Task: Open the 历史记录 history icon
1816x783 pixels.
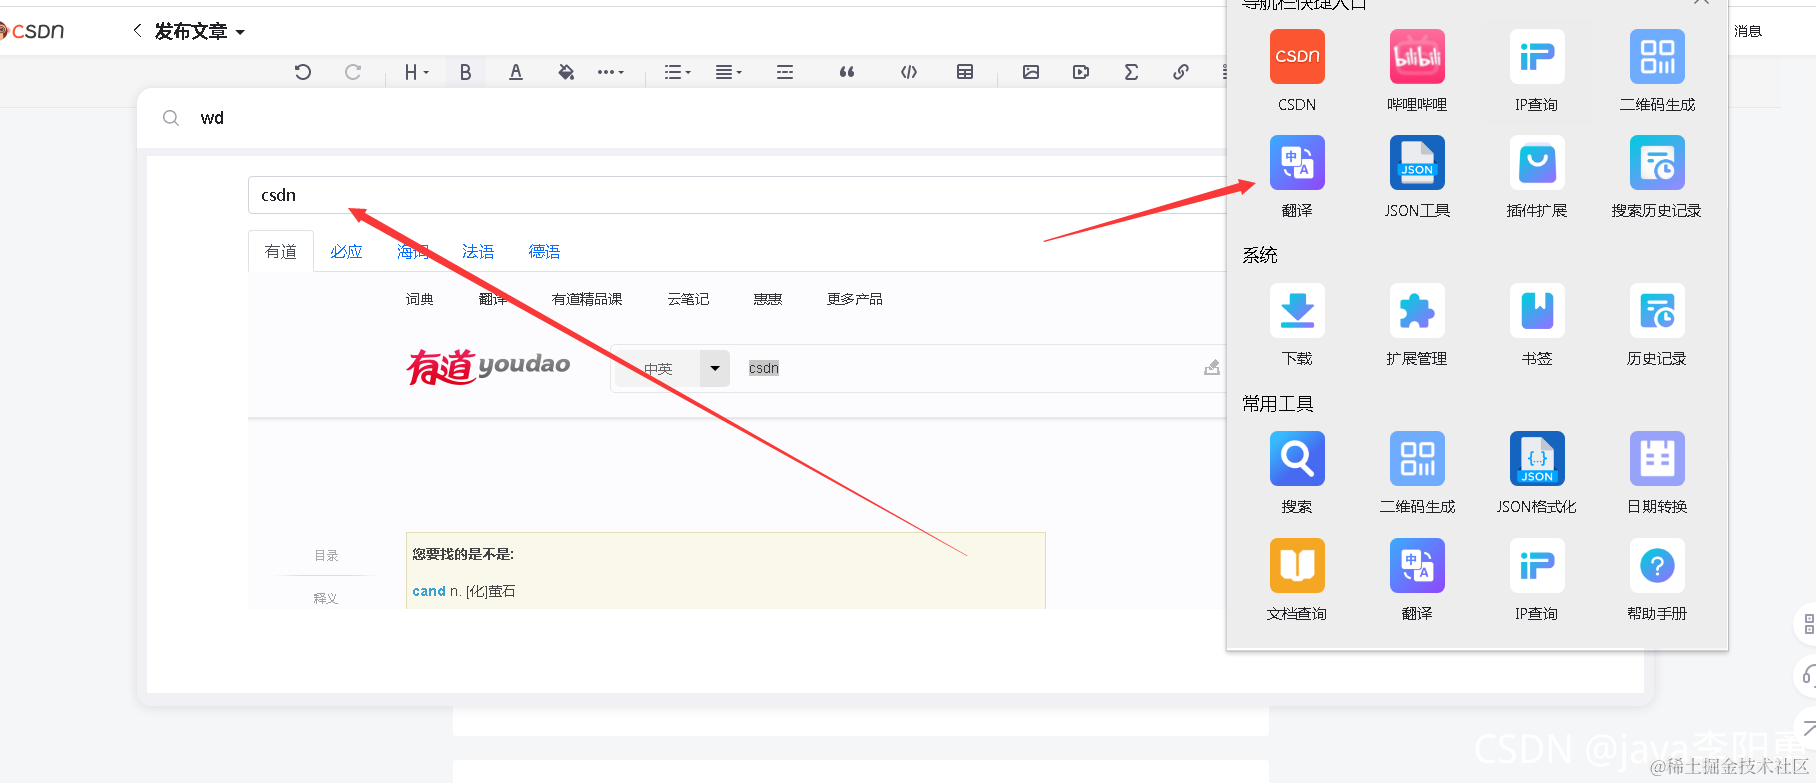Action: click(1657, 311)
